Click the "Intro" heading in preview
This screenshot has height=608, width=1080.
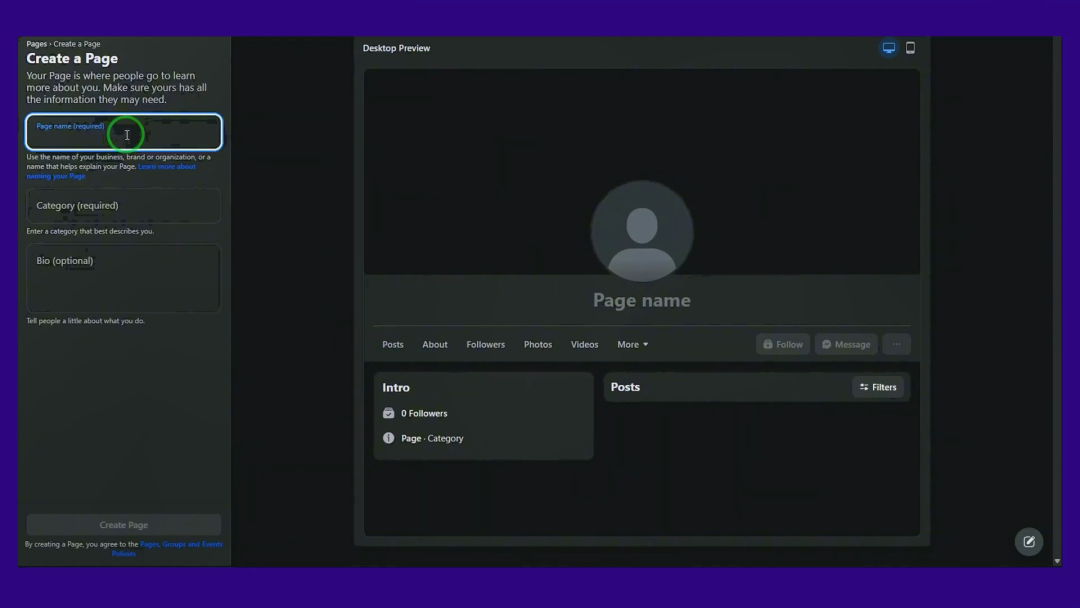click(396, 388)
